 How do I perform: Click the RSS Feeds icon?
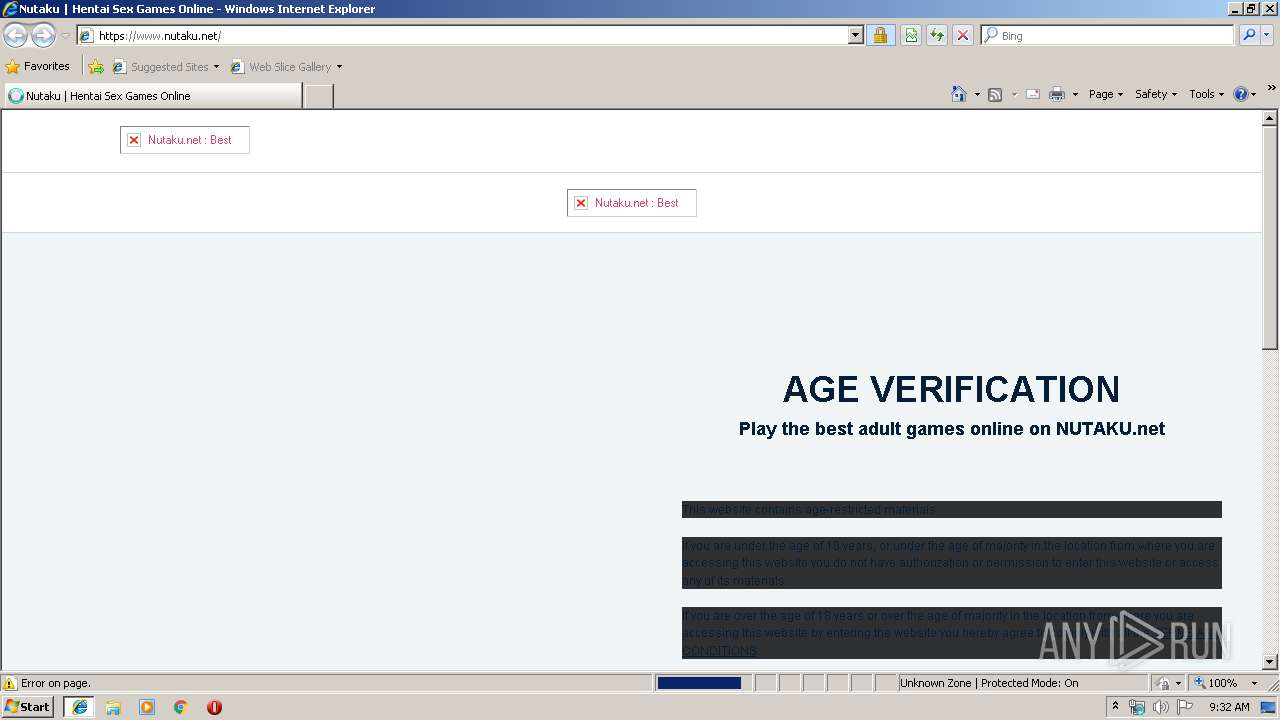coord(995,94)
